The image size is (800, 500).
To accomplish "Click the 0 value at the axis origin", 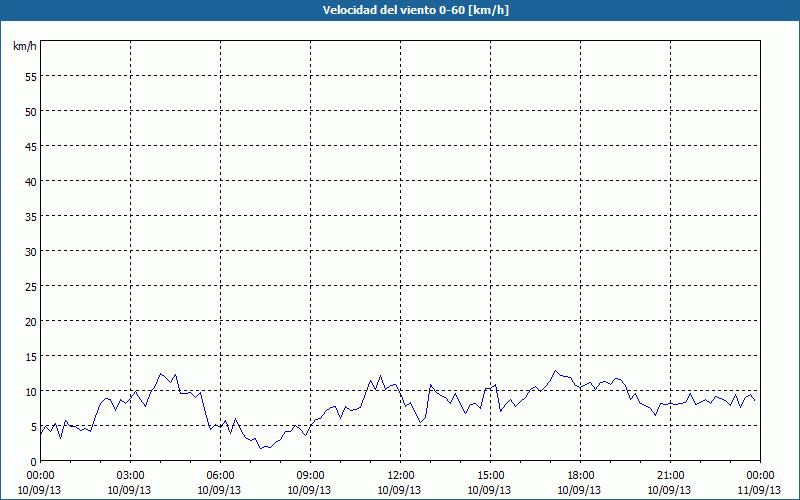I will pyautogui.click(x=34, y=461).
